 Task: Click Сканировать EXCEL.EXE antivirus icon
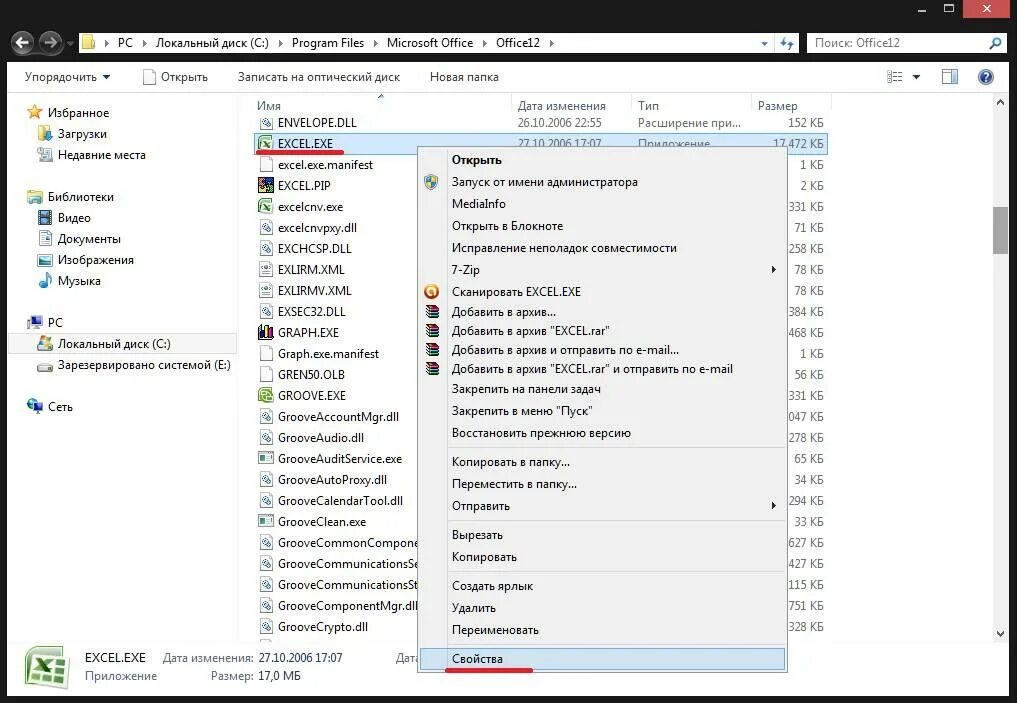[x=431, y=291]
